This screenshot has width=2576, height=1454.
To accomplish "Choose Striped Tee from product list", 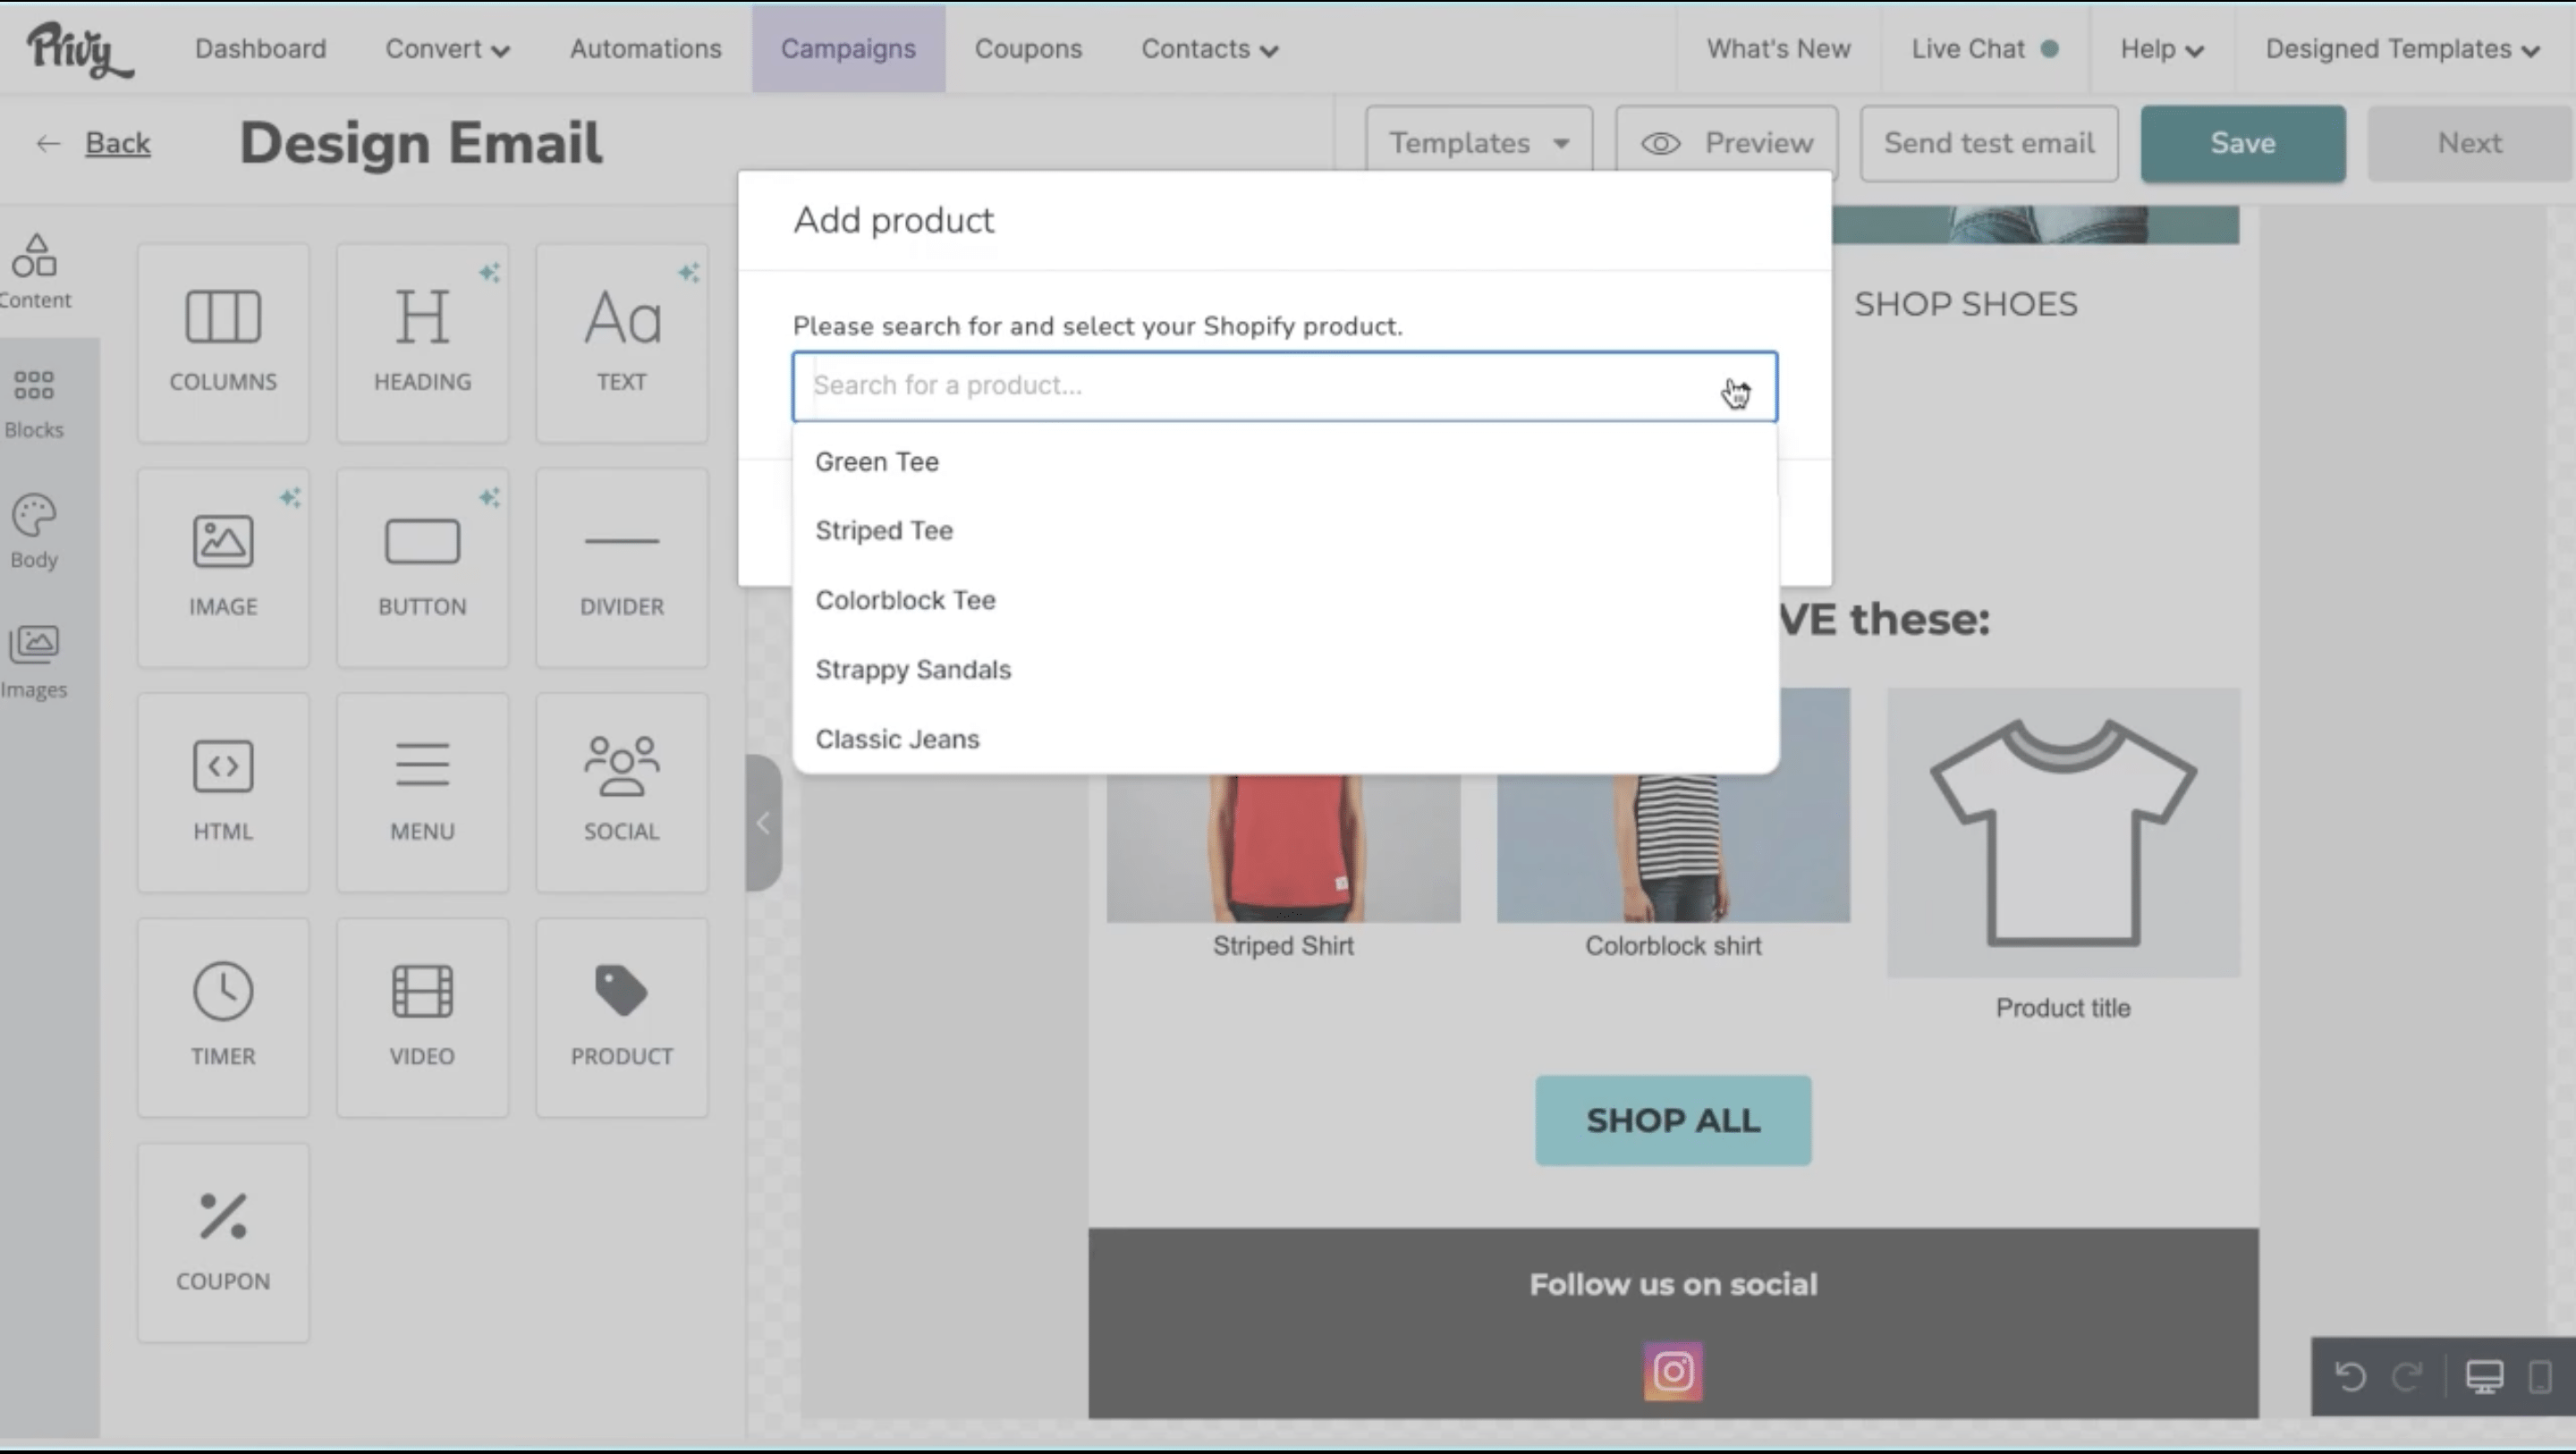I will point(1285,531).
